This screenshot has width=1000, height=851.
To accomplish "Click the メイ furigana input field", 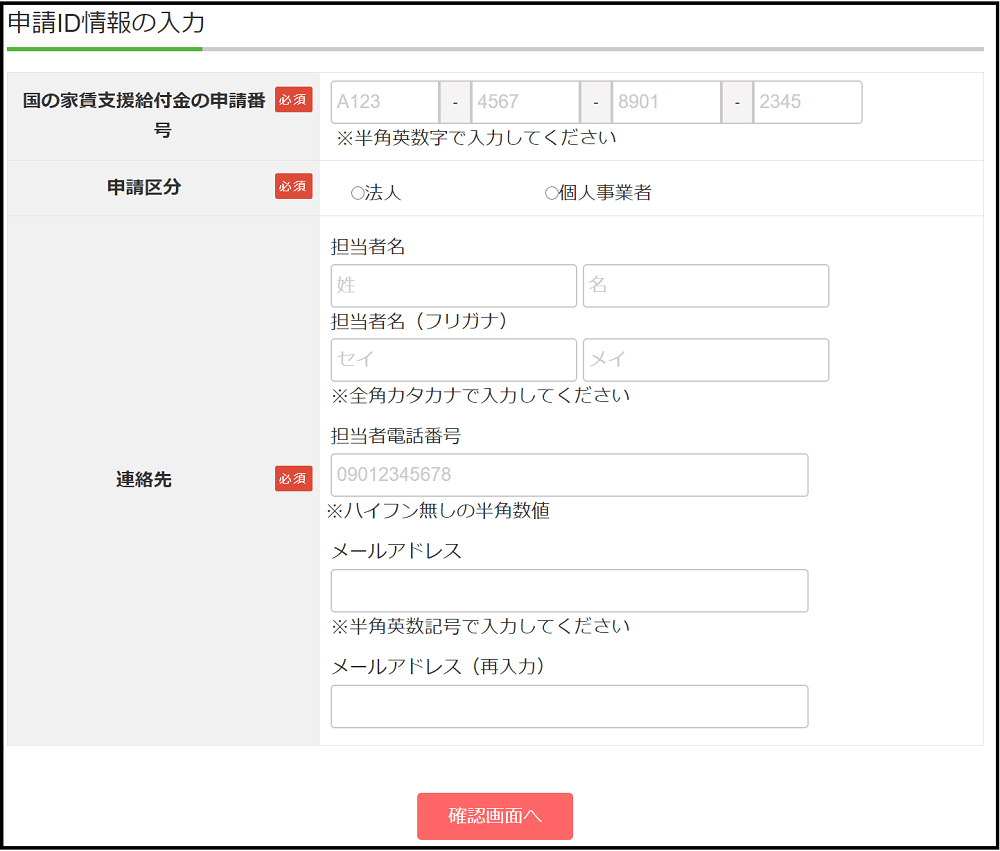I will (706, 360).
